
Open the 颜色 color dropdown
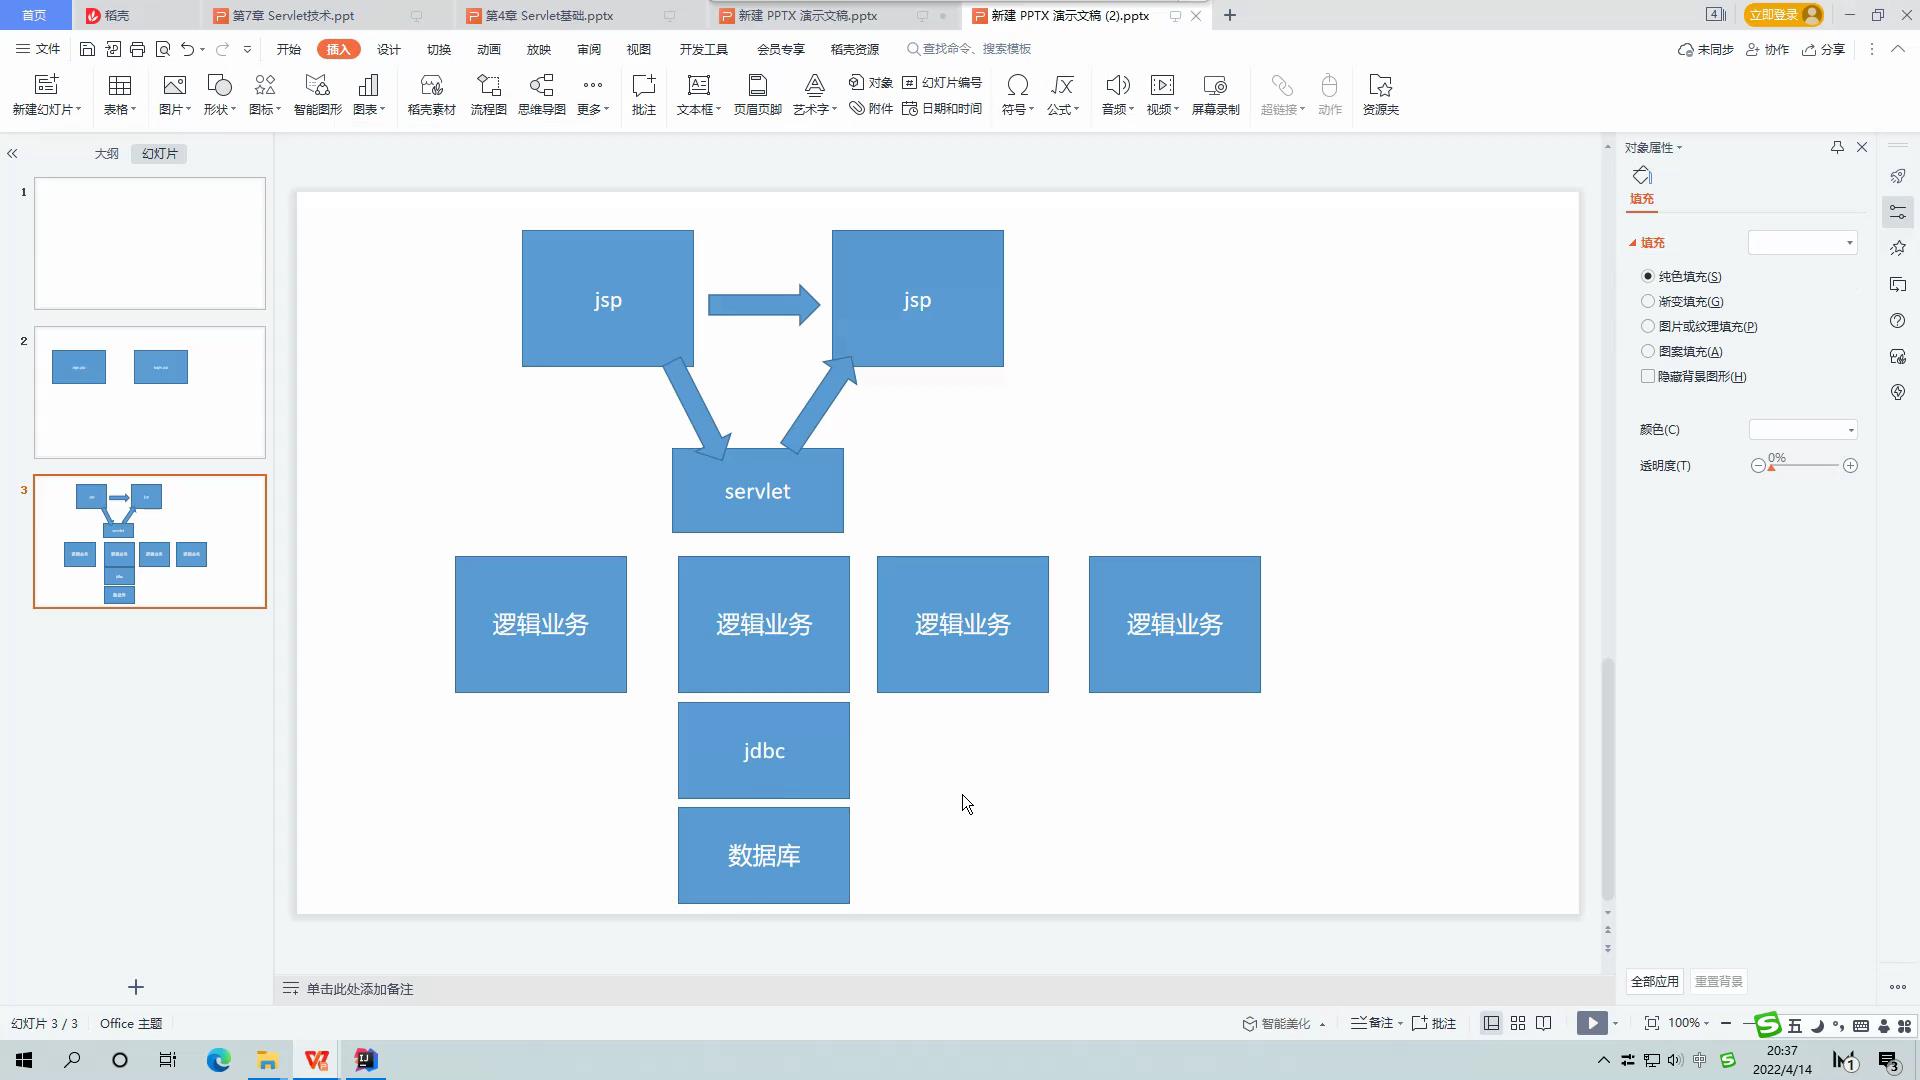tap(1803, 430)
